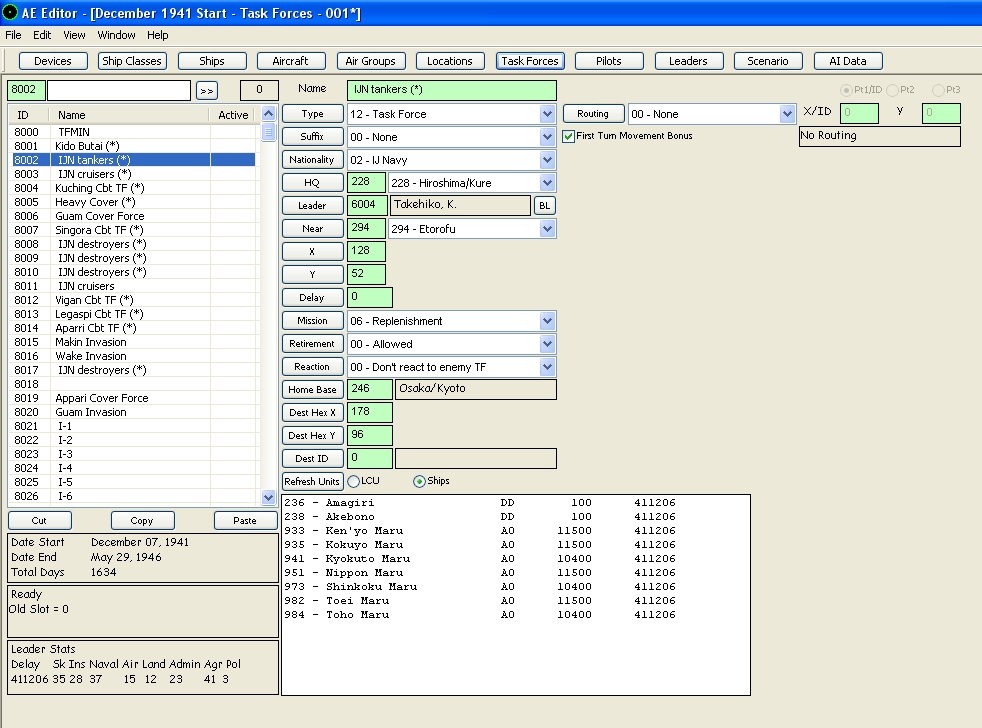Click the Routing button

point(593,113)
